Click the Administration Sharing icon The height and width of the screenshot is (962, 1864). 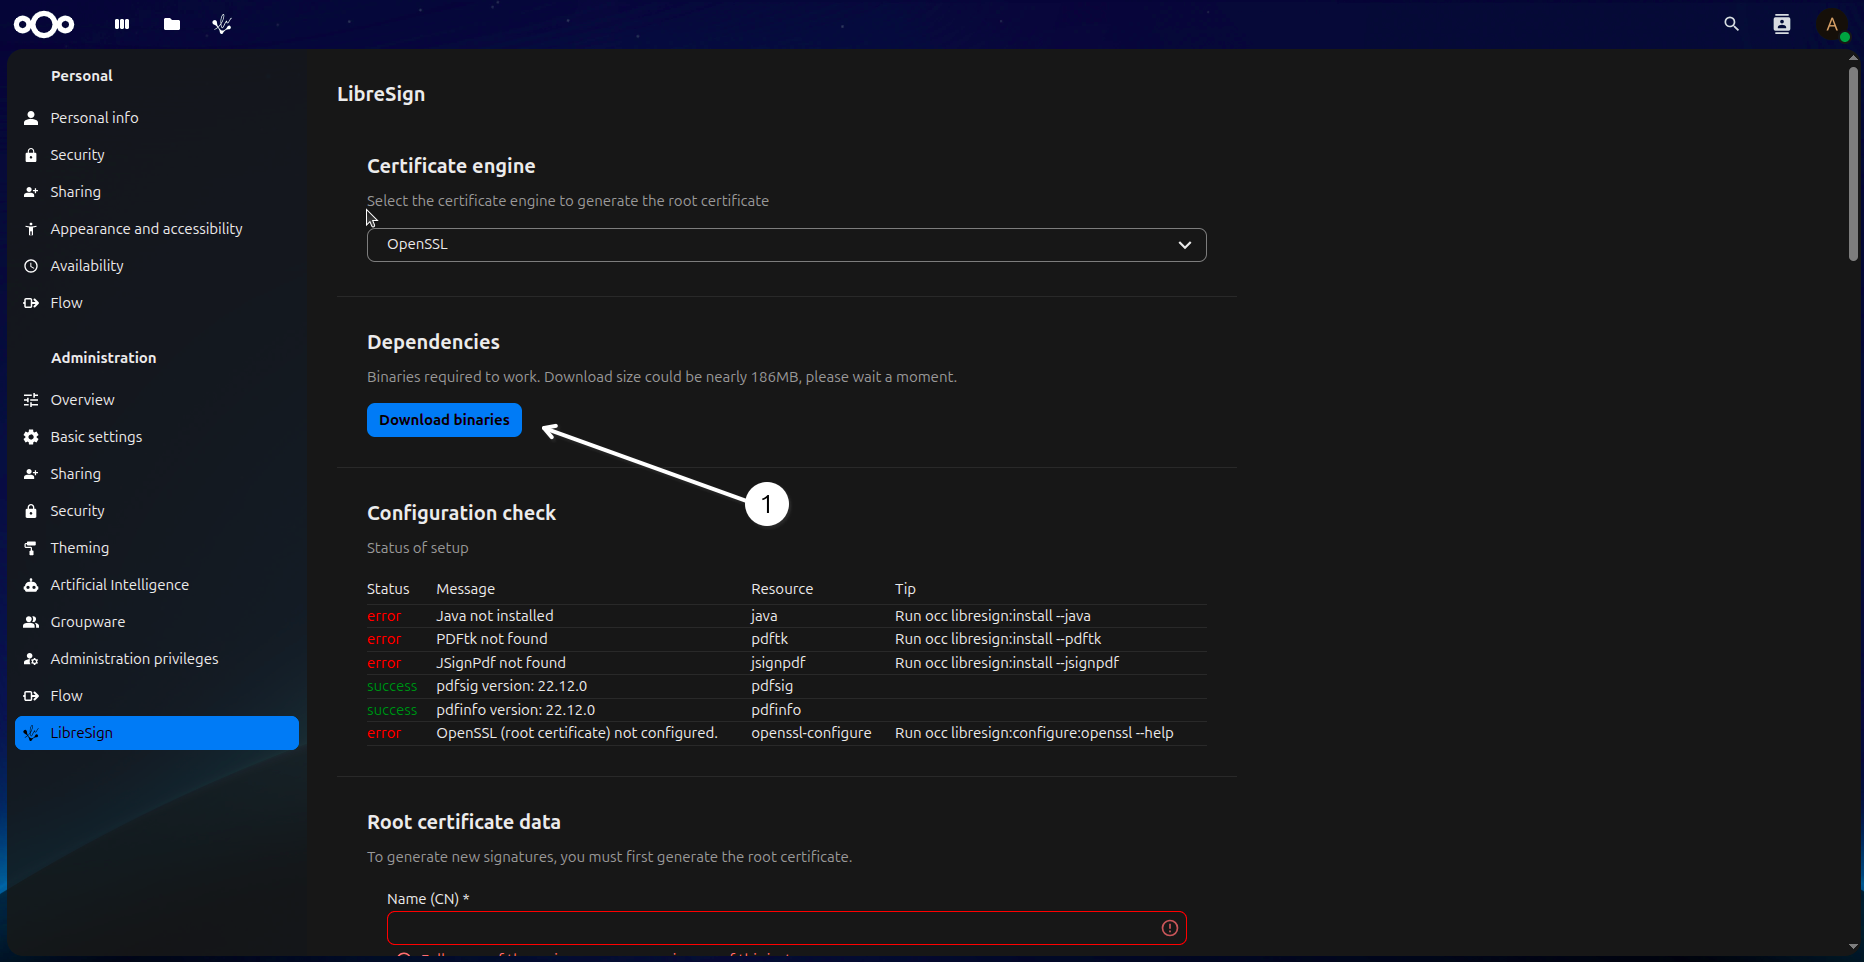tap(31, 474)
